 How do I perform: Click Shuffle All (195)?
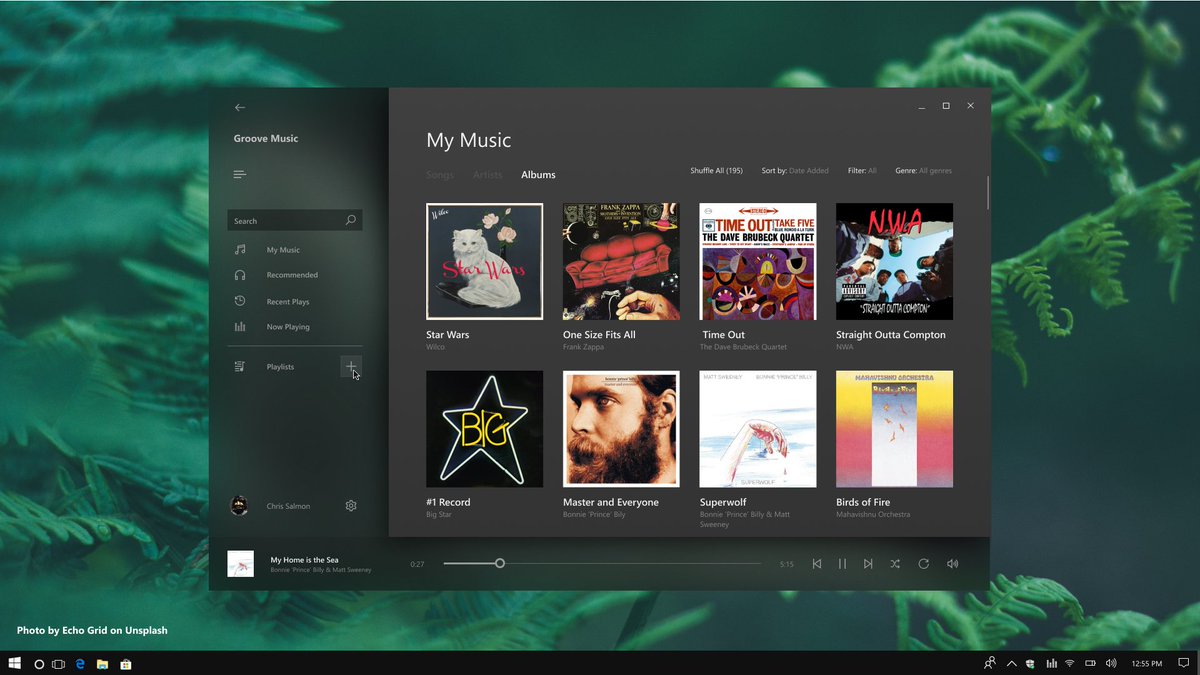pyautogui.click(x=716, y=171)
